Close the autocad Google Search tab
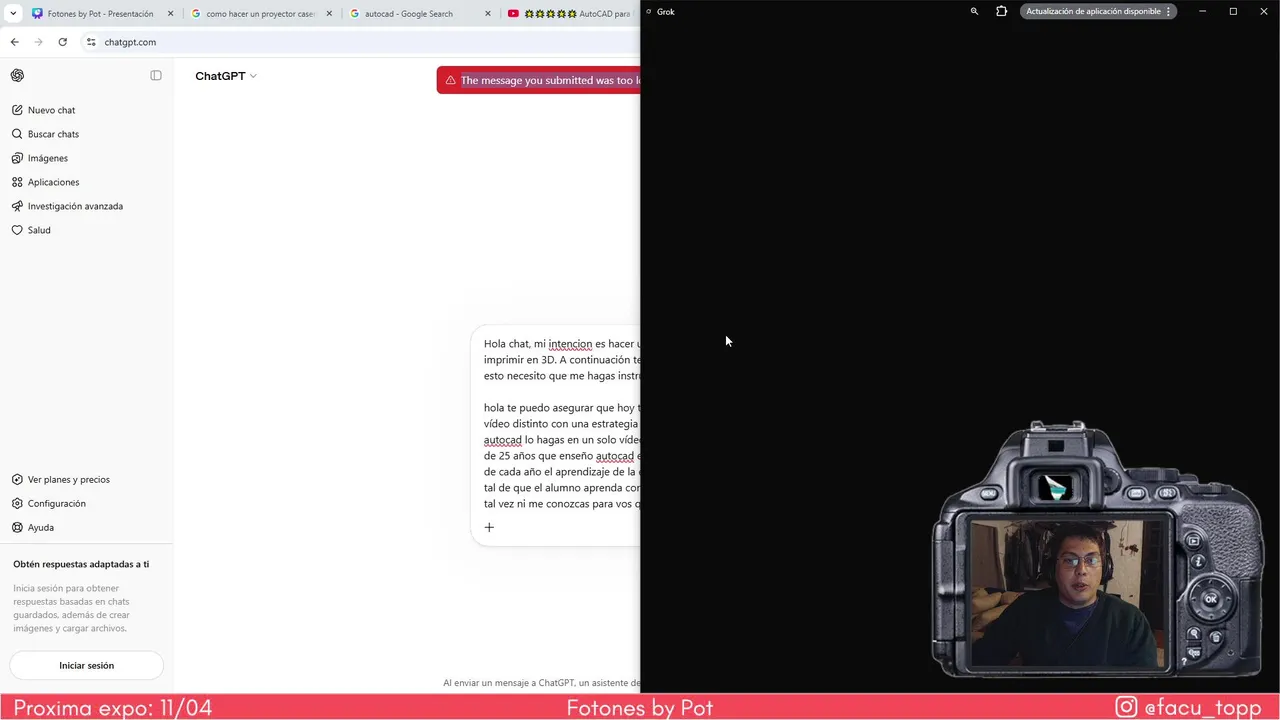 (x=488, y=14)
